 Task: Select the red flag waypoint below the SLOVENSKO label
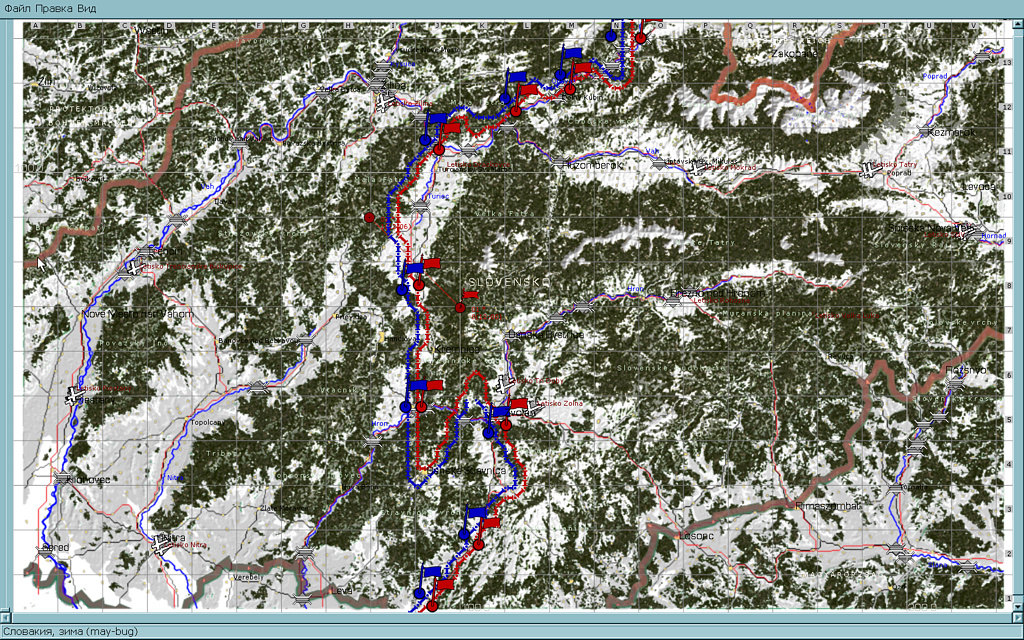pyautogui.click(x=460, y=308)
